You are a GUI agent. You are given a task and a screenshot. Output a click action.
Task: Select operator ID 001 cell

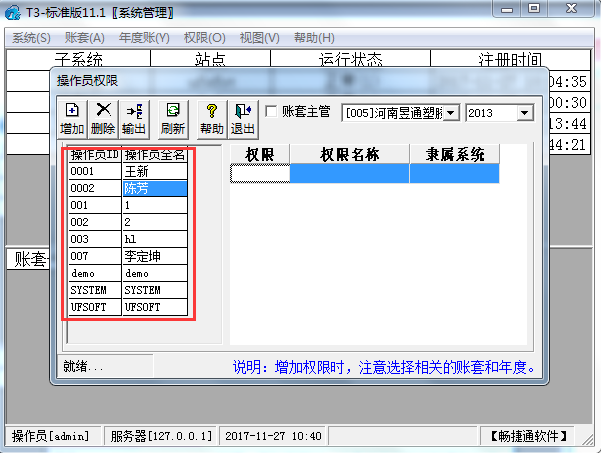coord(95,205)
